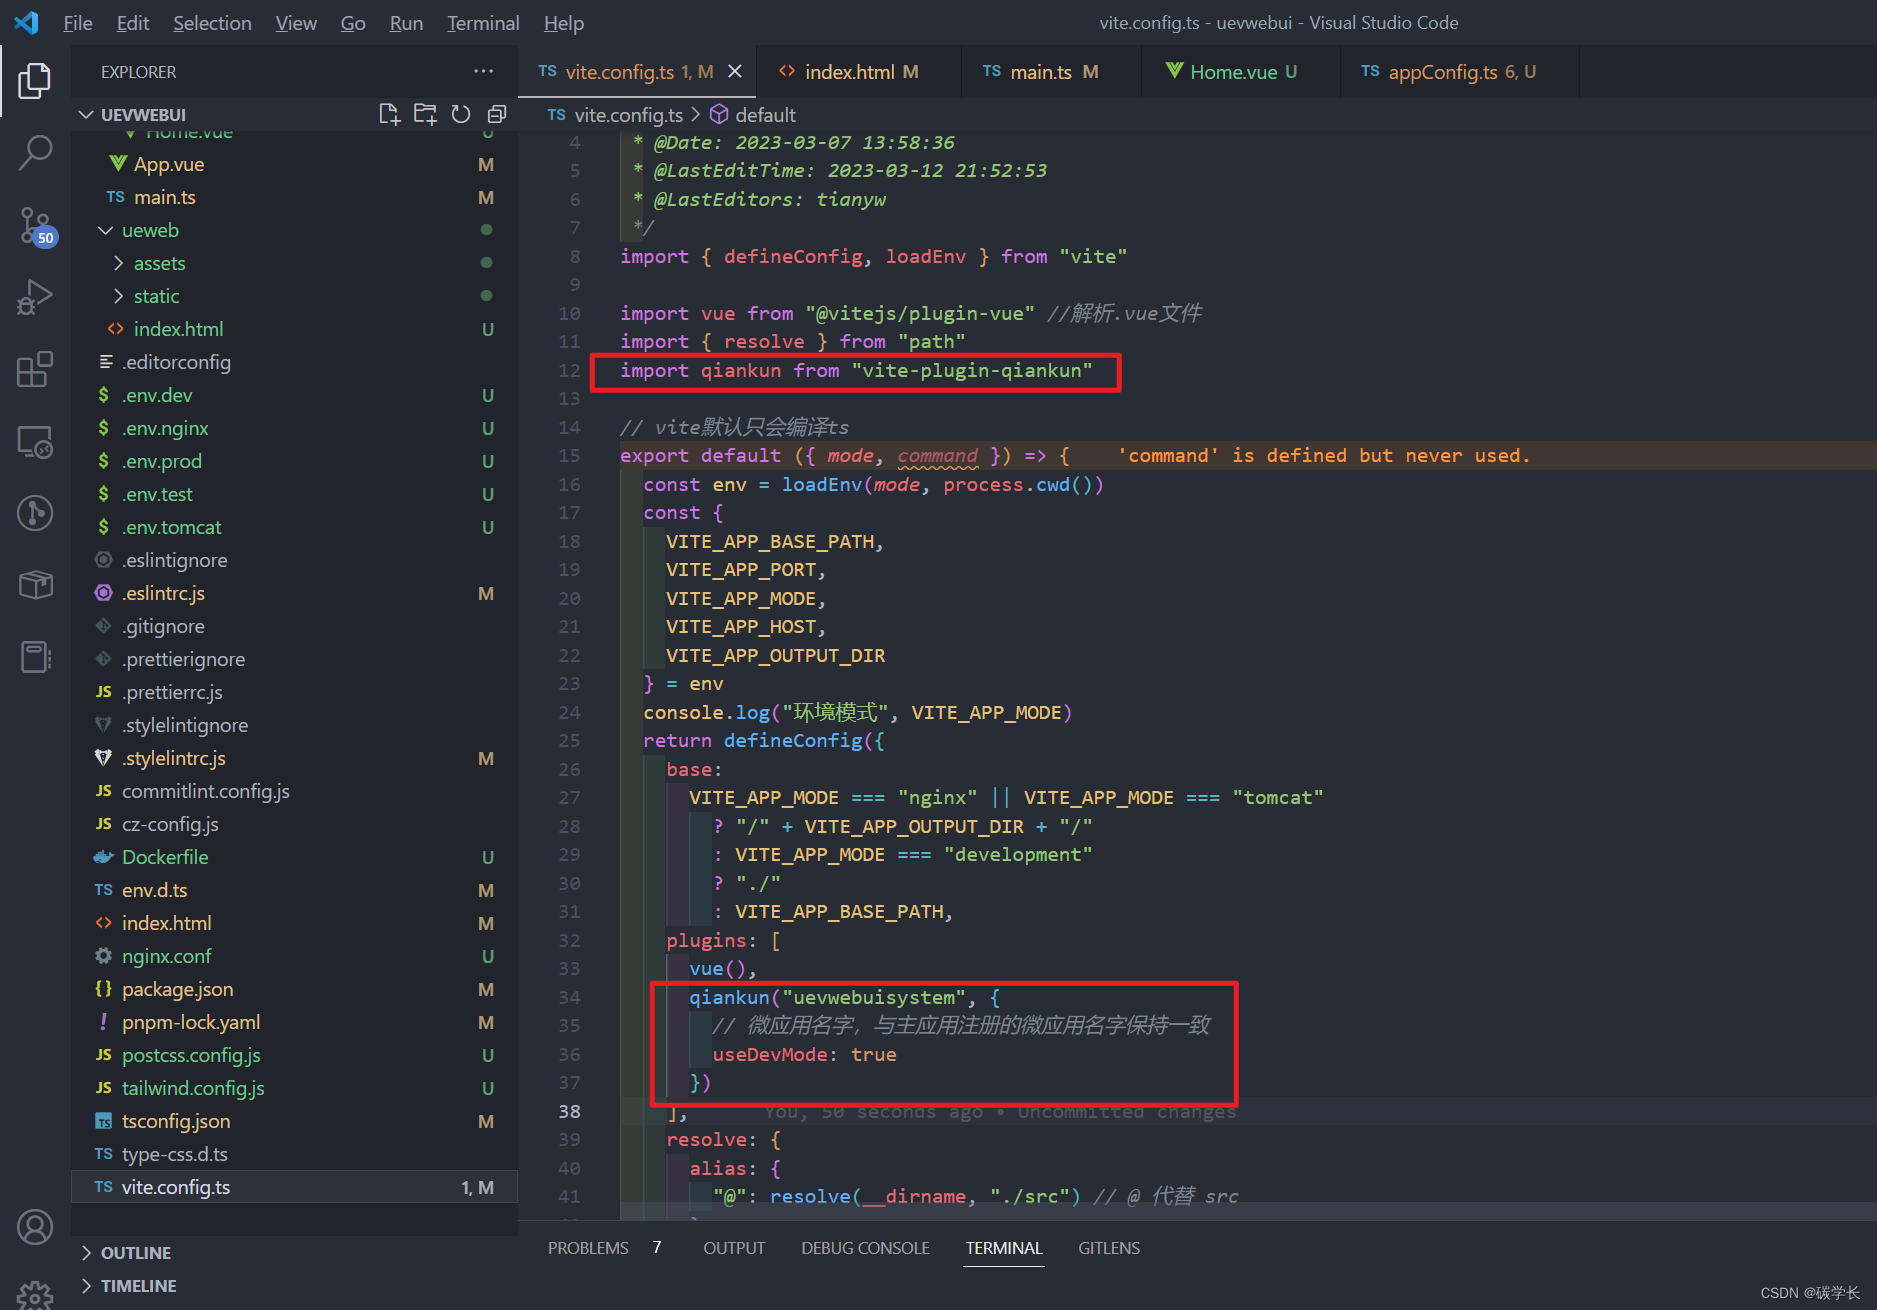The width and height of the screenshot is (1877, 1310).
Task: Click New Folder icon in UEVWEBUI header
Action: click(x=425, y=114)
